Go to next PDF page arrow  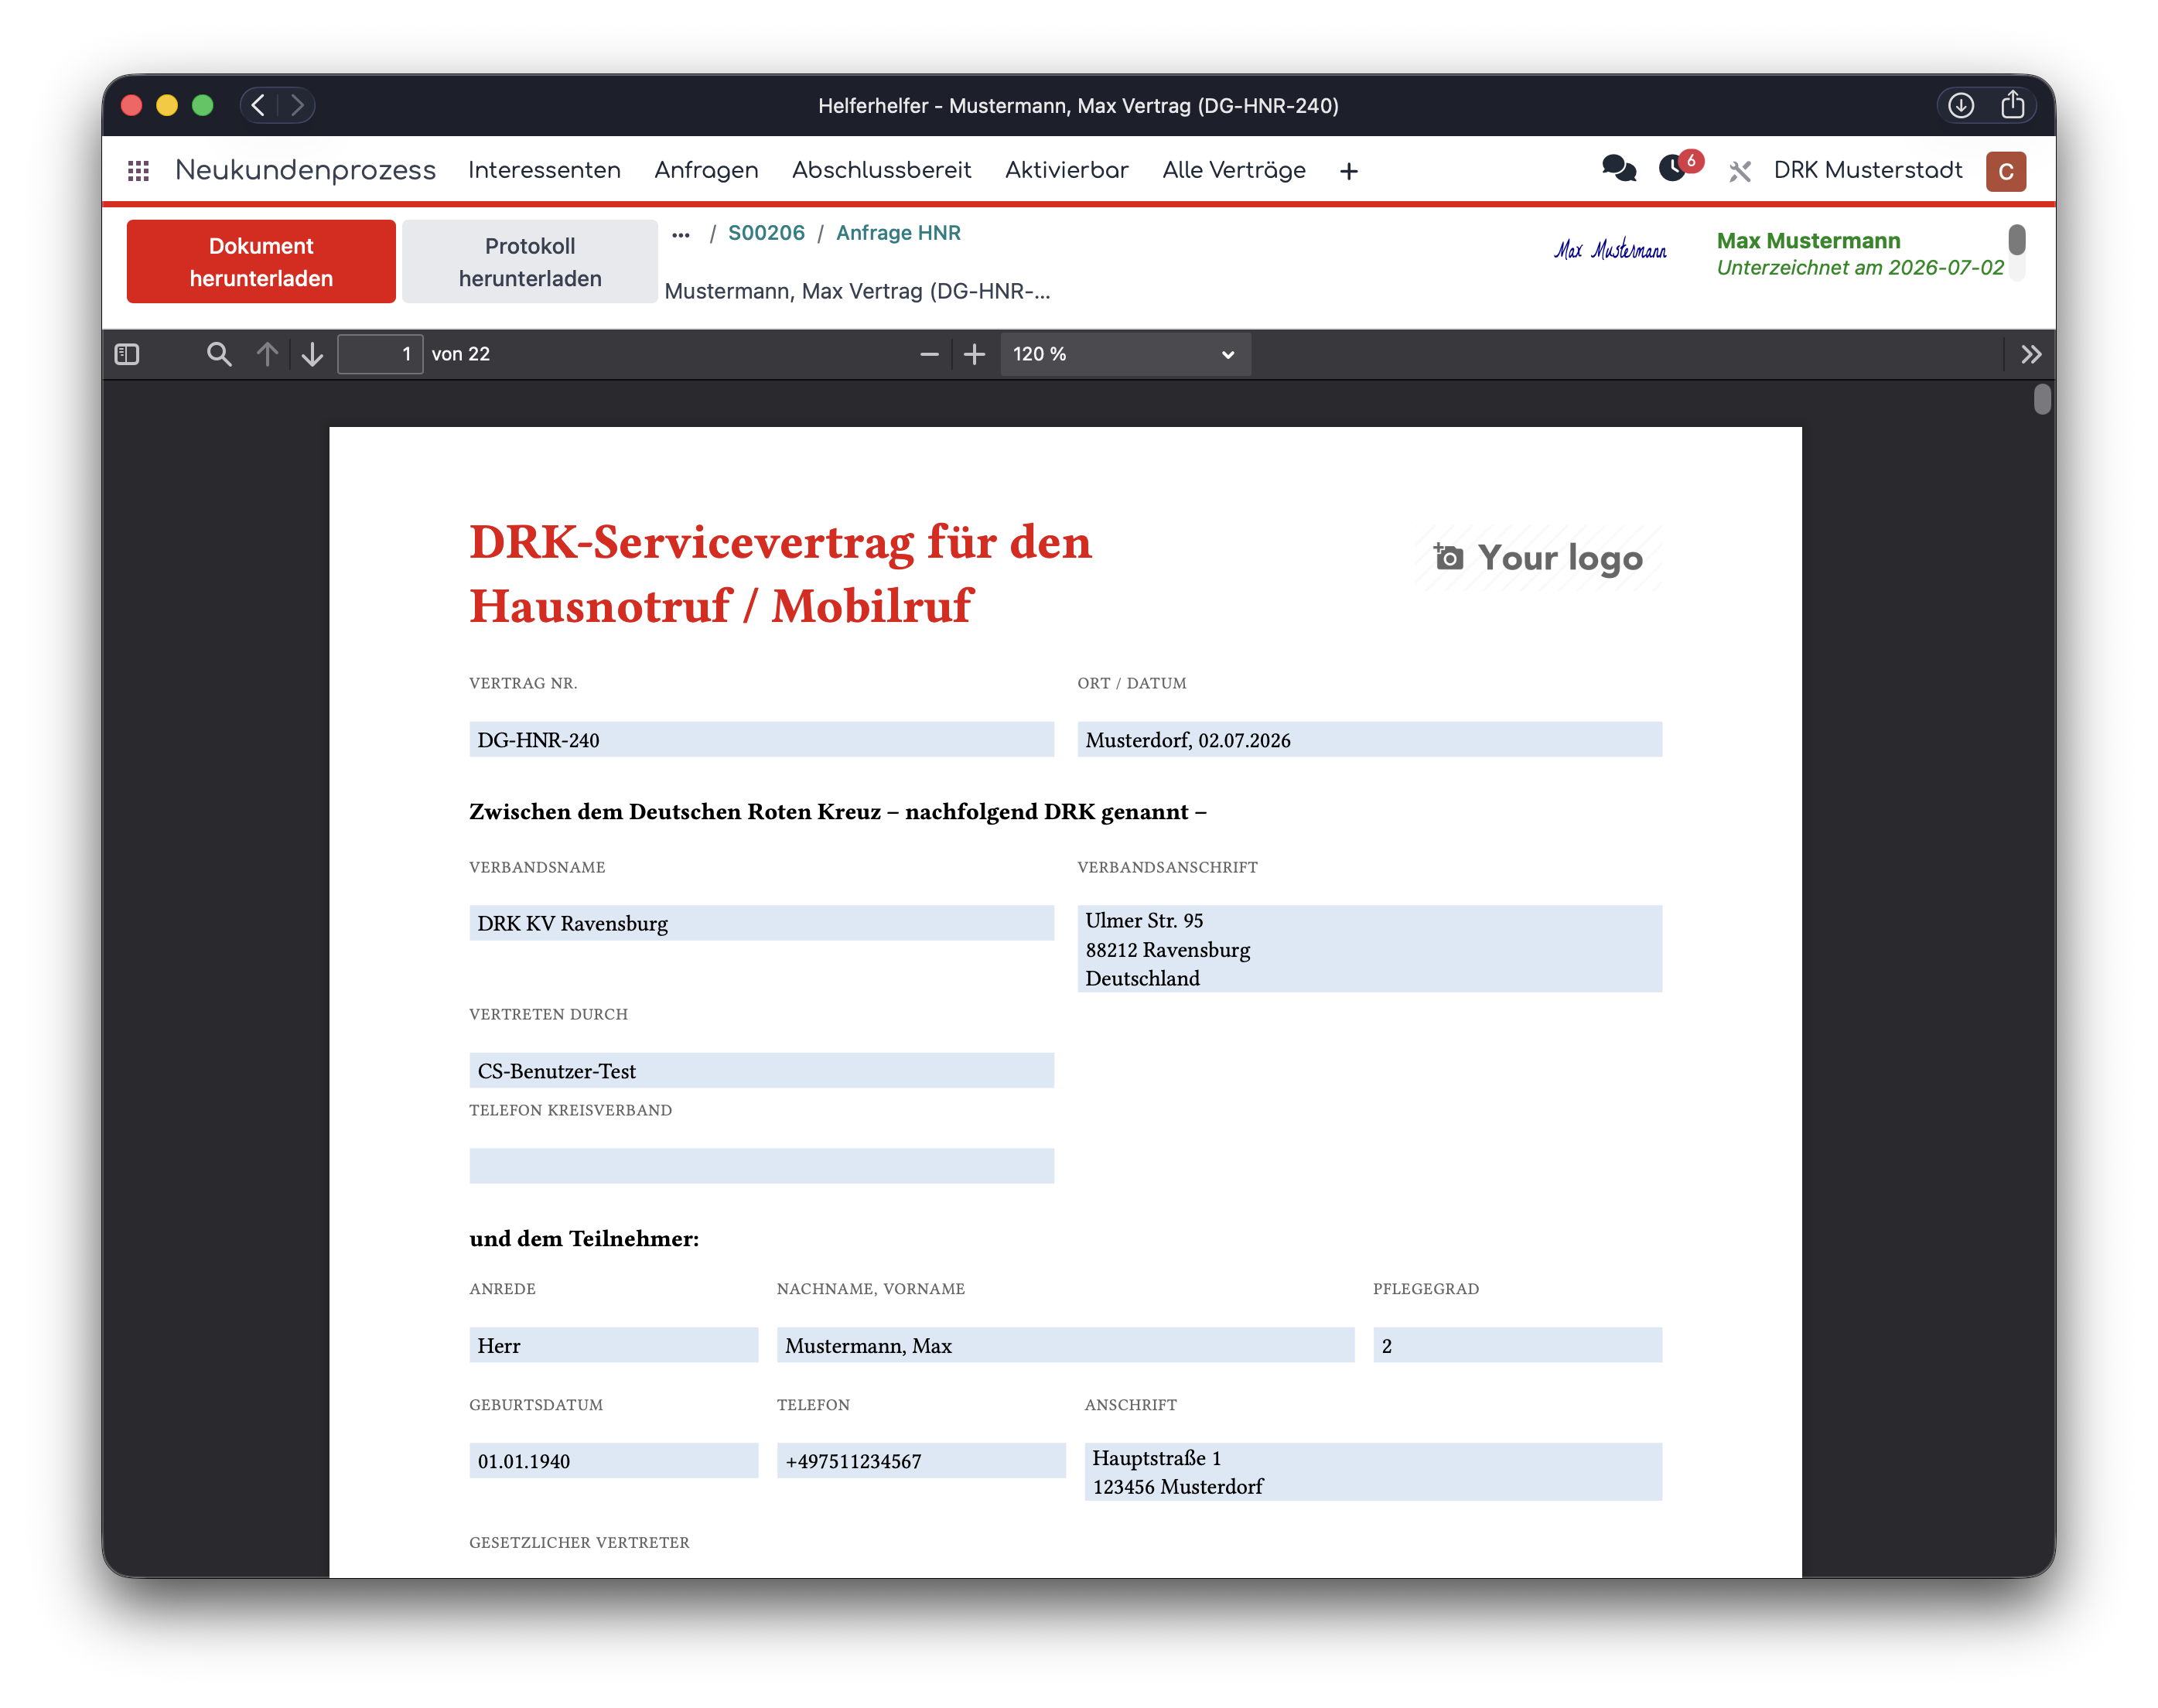pyautogui.click(x=312, y=354)
